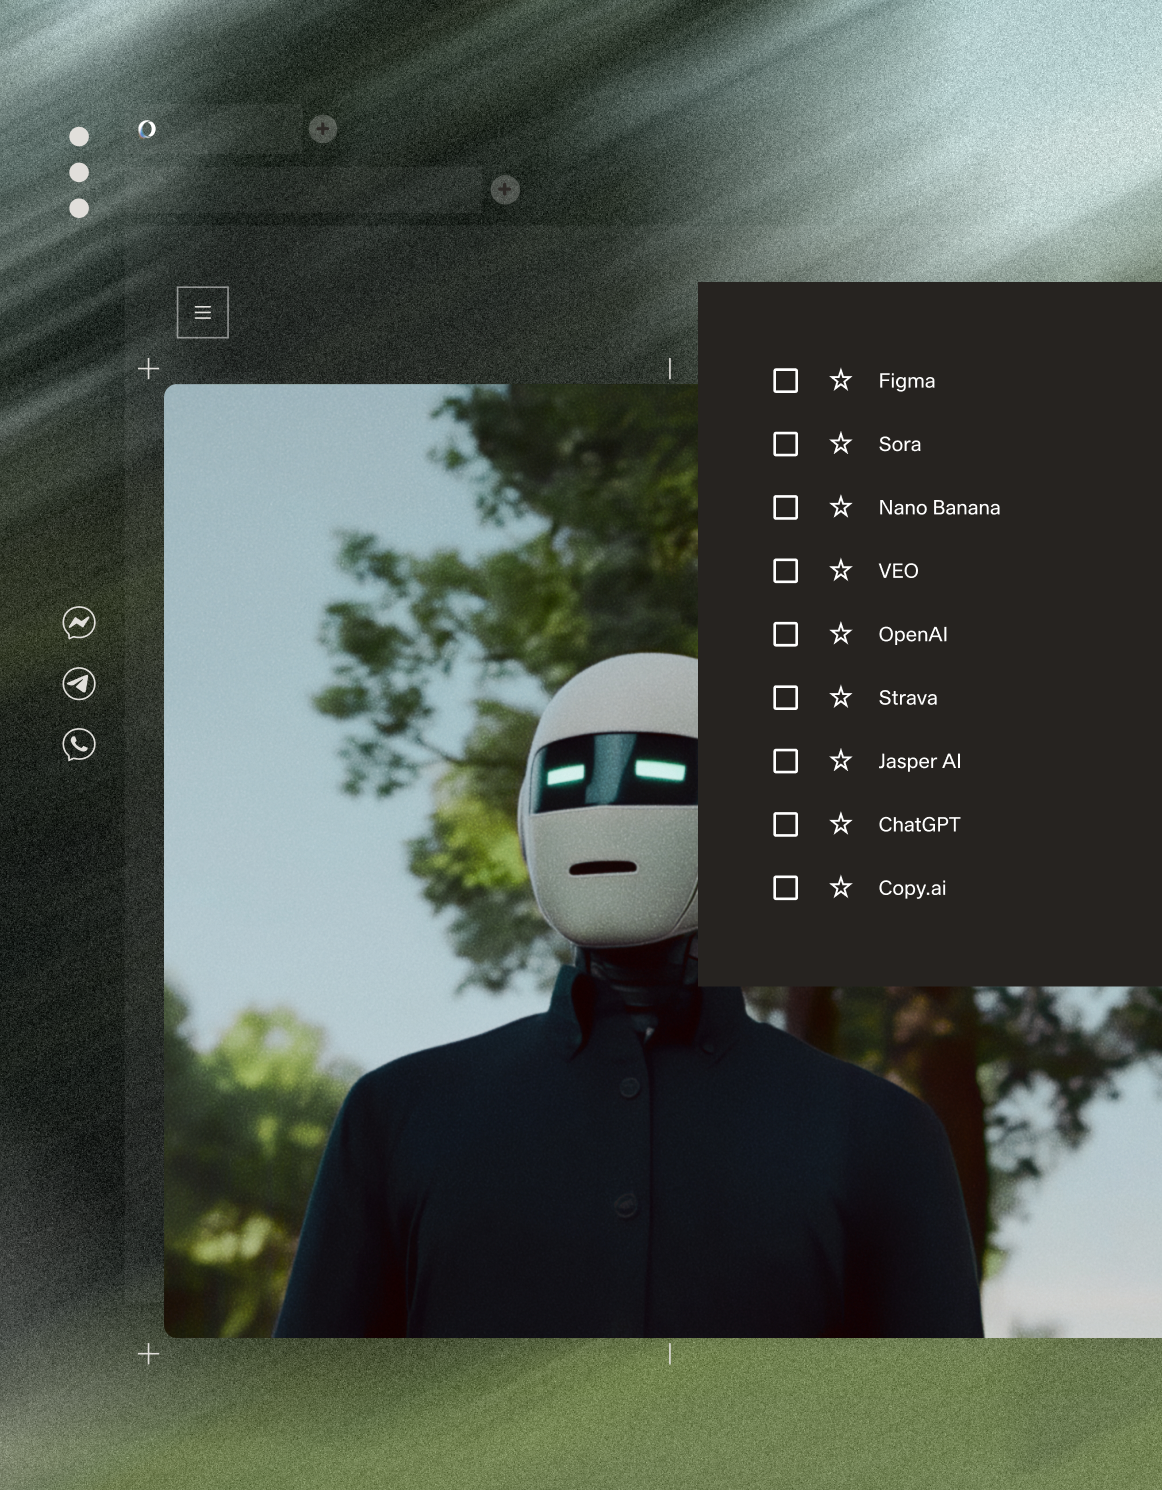Click the Sora label
This screenshot has height=1490, width=1162.
click(900, 444)
